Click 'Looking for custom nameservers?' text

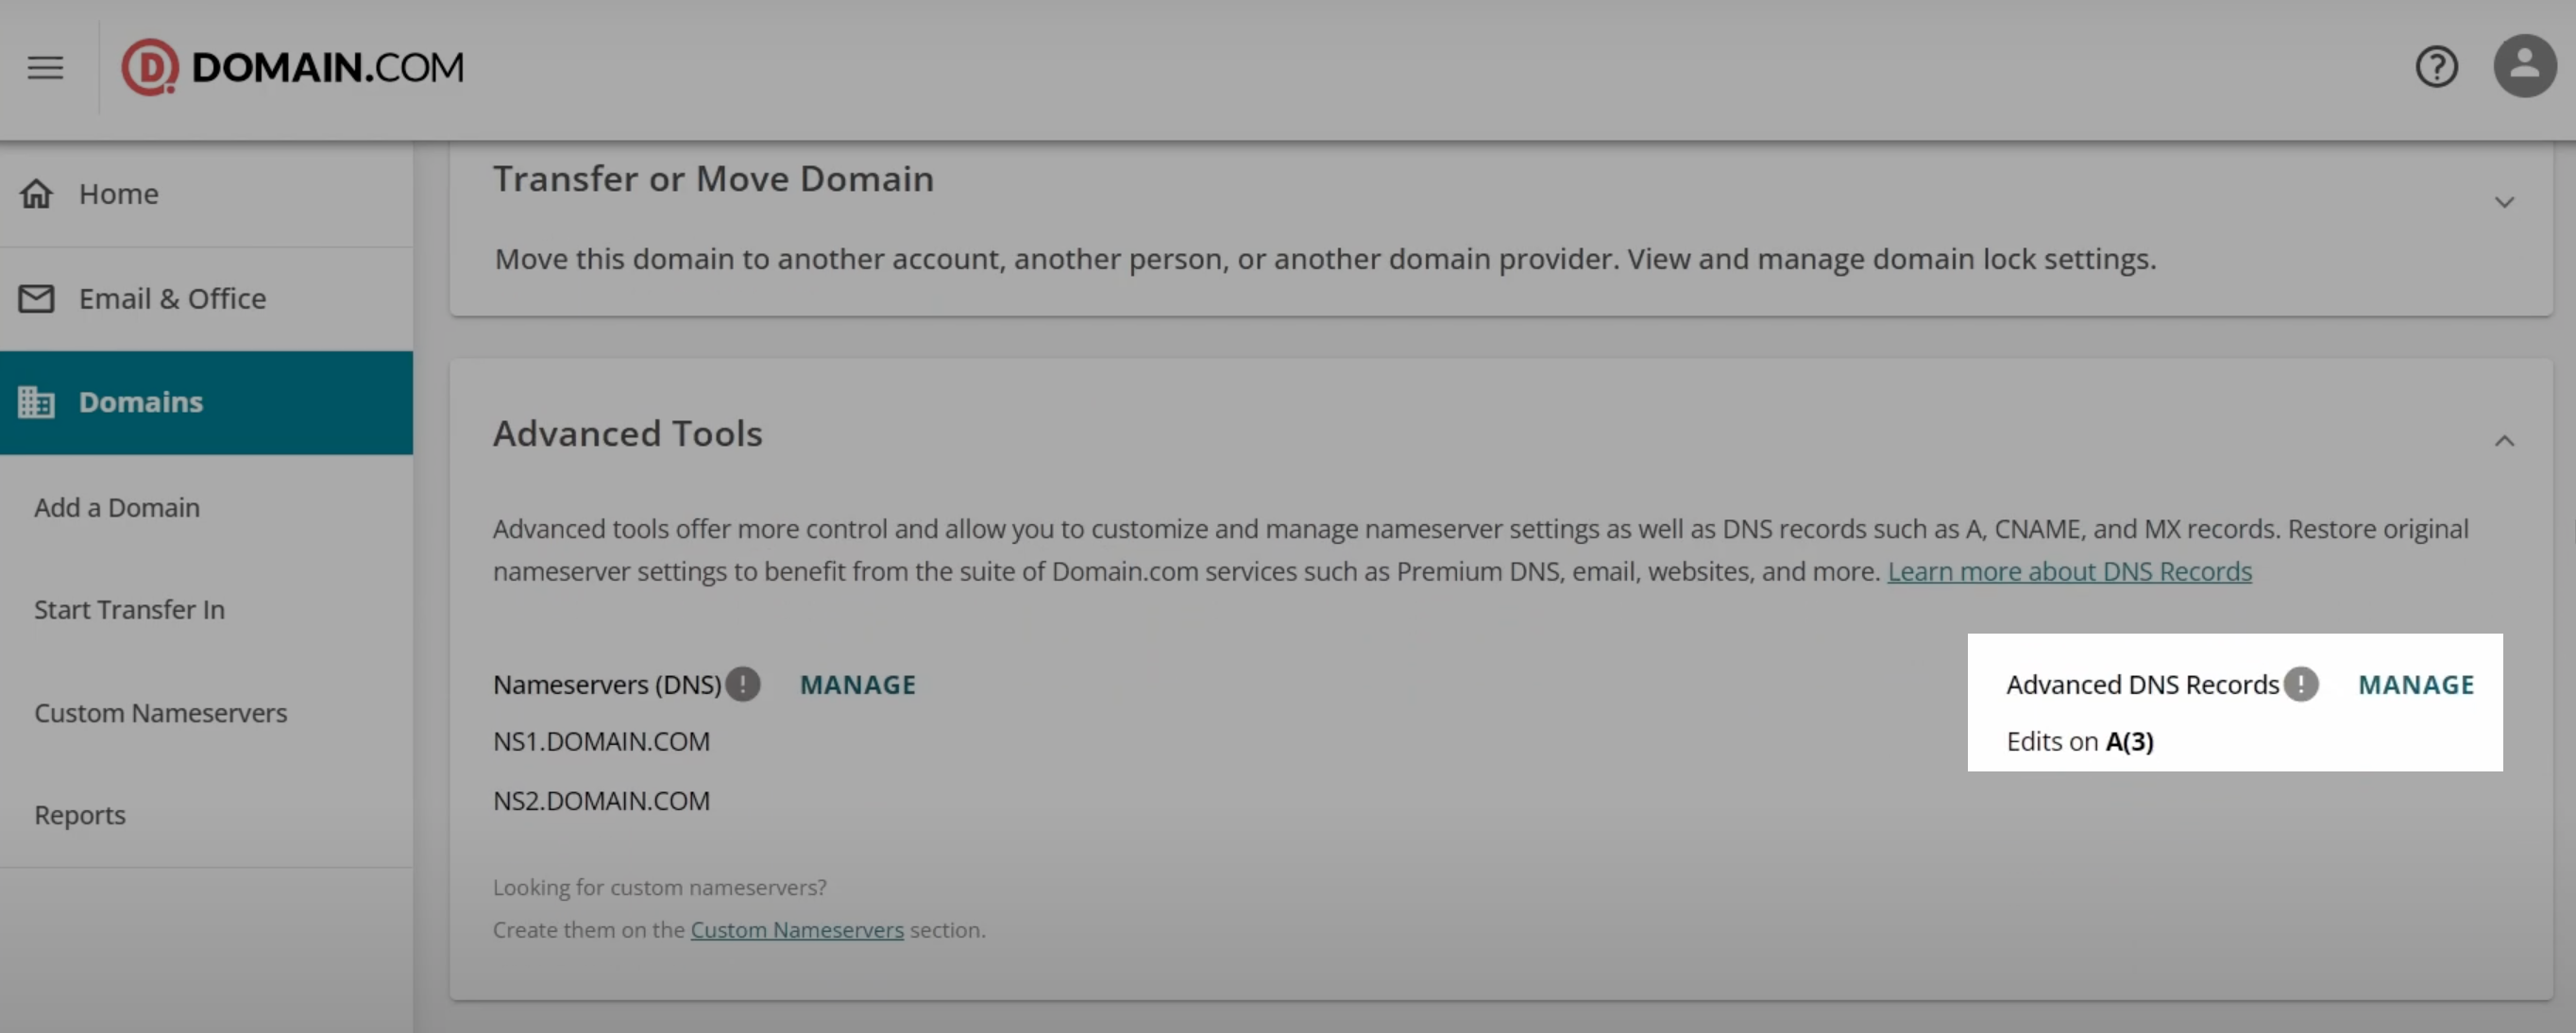click(x=660, y=887)
